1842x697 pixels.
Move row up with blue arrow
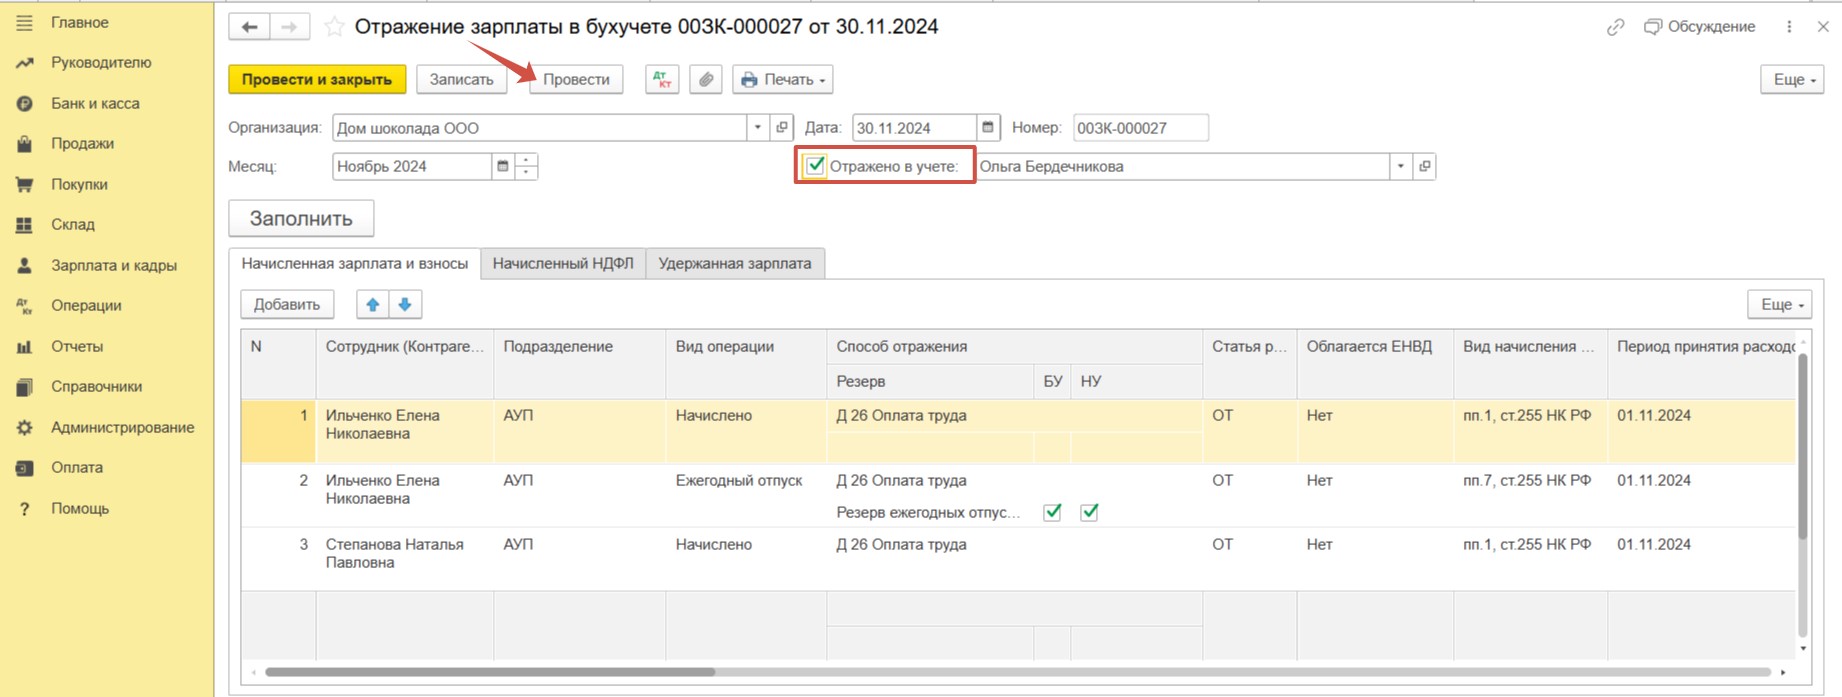(373, 304)
